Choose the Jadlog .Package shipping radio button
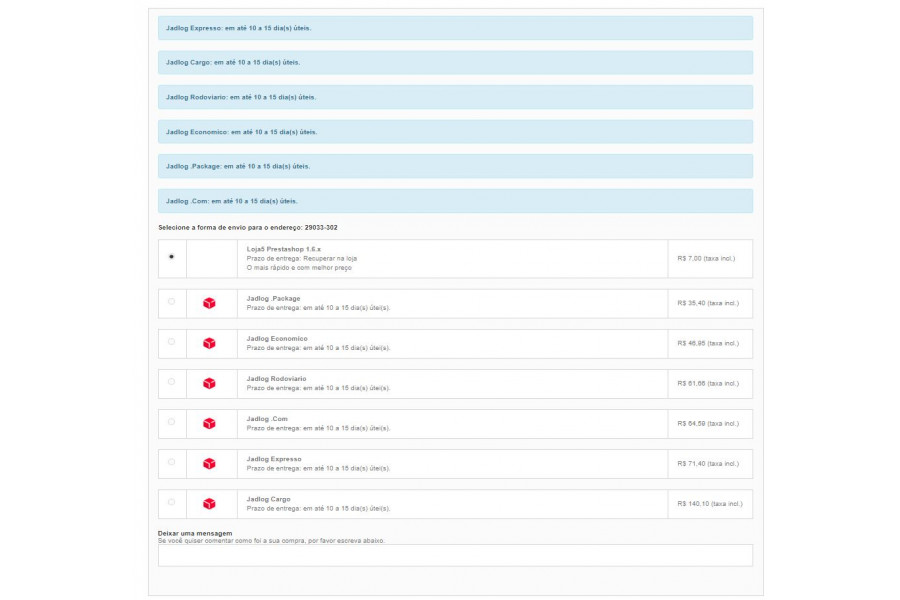The width and height of the screenshot is (900, 600). [x=171, y=301]
